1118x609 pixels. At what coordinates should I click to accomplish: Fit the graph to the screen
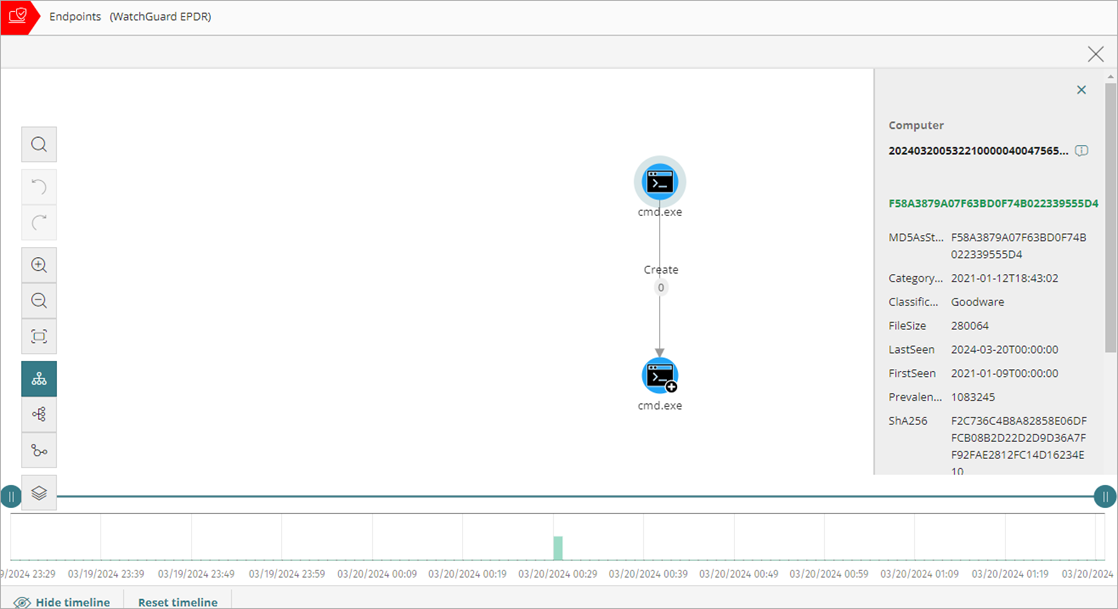(x=38, y=336)
